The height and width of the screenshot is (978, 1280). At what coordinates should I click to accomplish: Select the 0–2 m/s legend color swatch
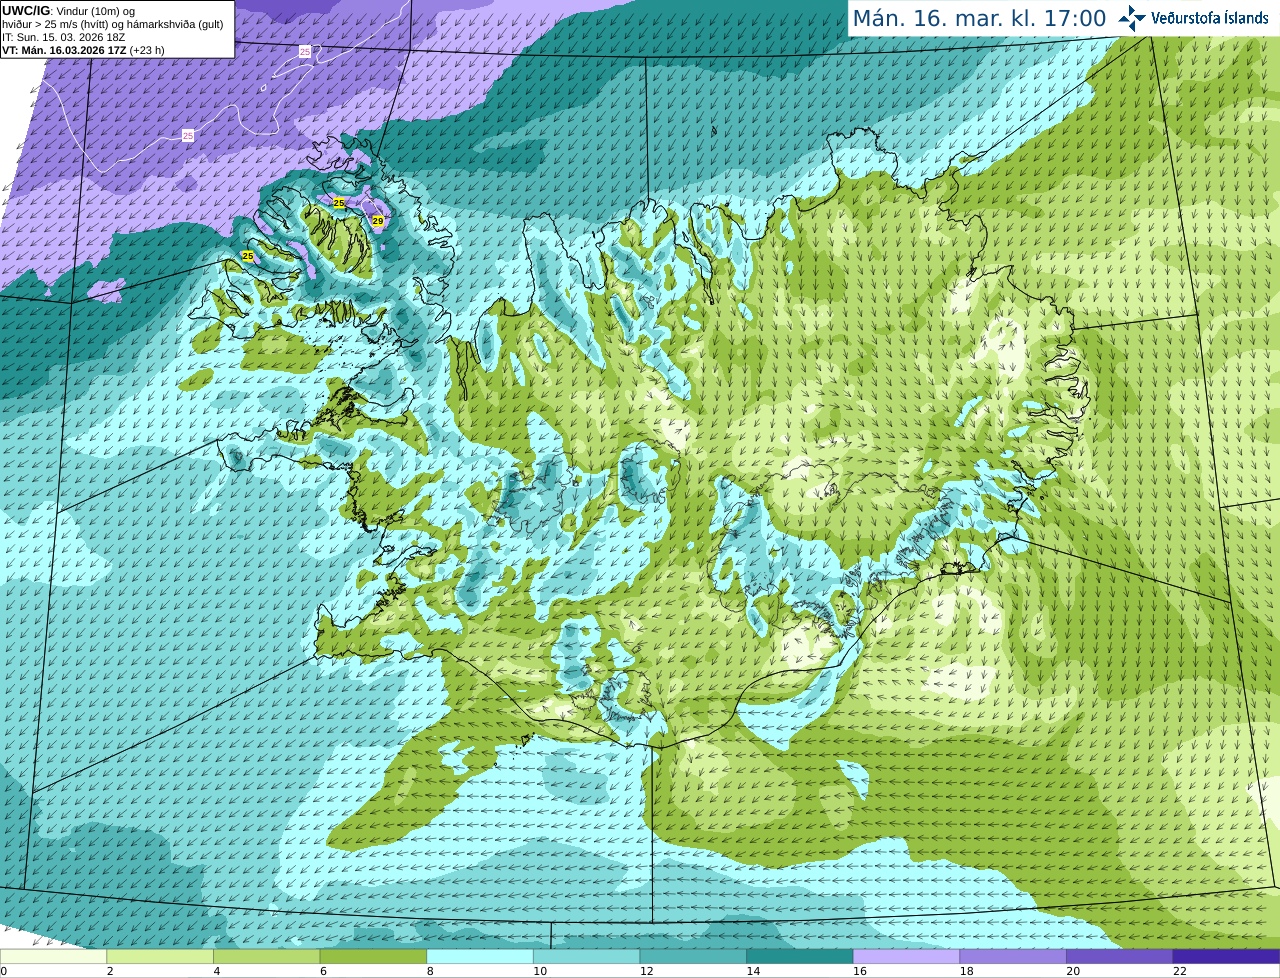click(x=53, y=956)
